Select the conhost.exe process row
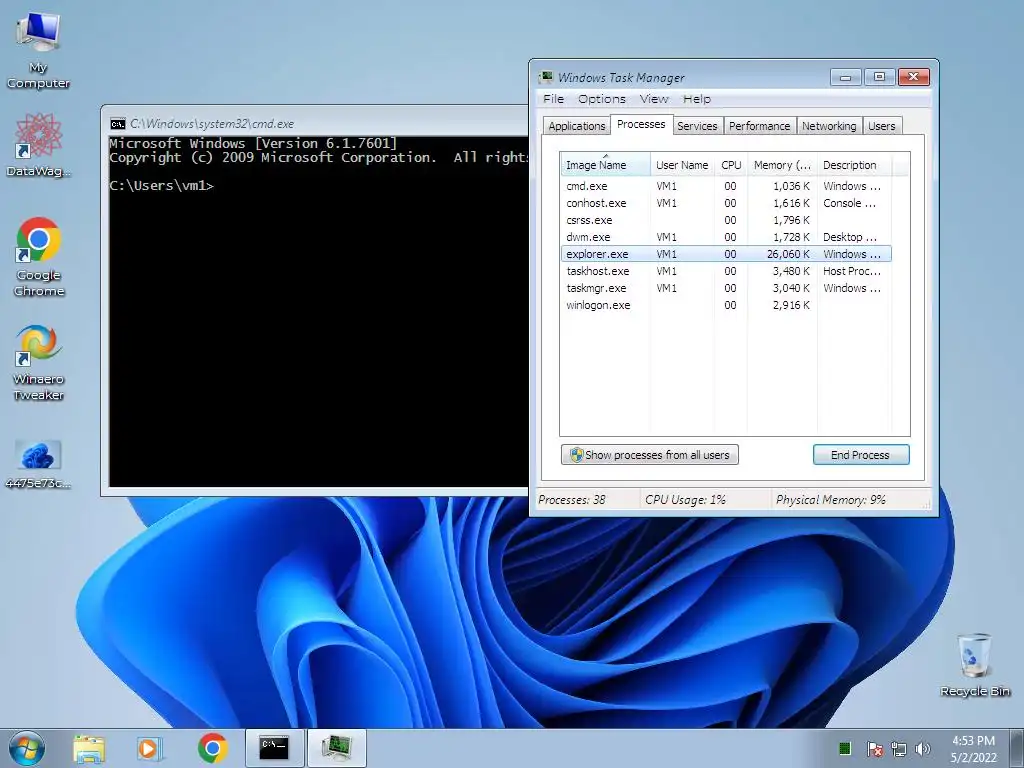The height and width of the screenshot is (768, 1024). pyautogui.click(x=726, y=203)
